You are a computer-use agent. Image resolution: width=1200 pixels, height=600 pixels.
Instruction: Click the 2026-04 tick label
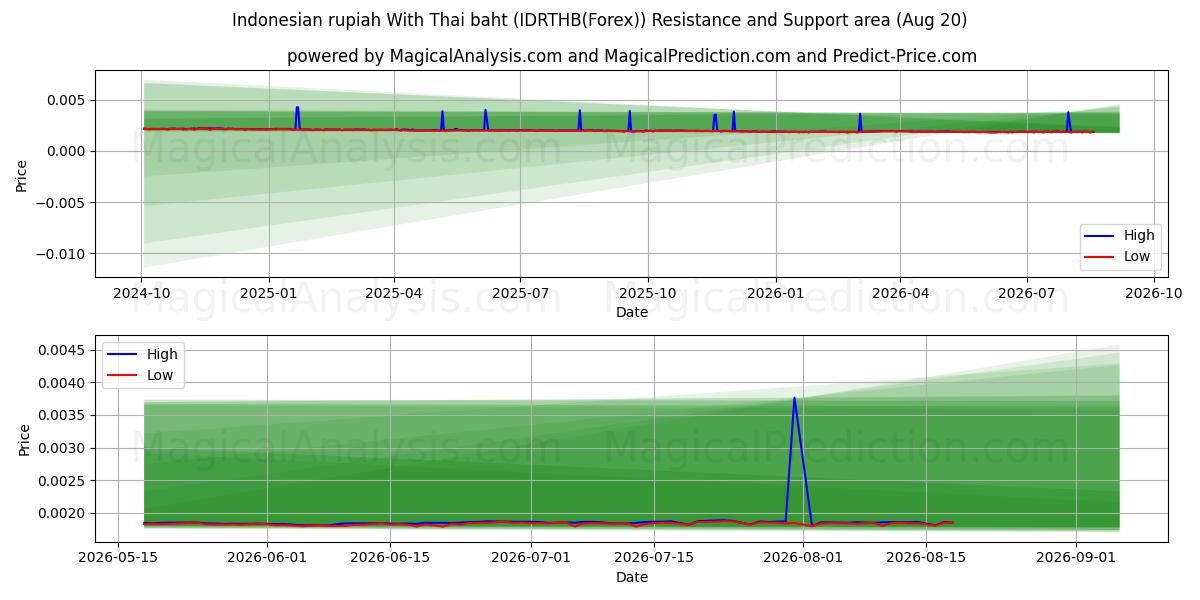click(x=900, y=294)
